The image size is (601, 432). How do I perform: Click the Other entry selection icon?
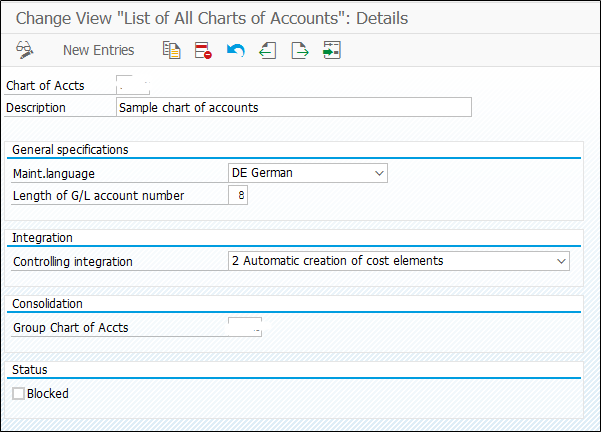click(332, 50)
